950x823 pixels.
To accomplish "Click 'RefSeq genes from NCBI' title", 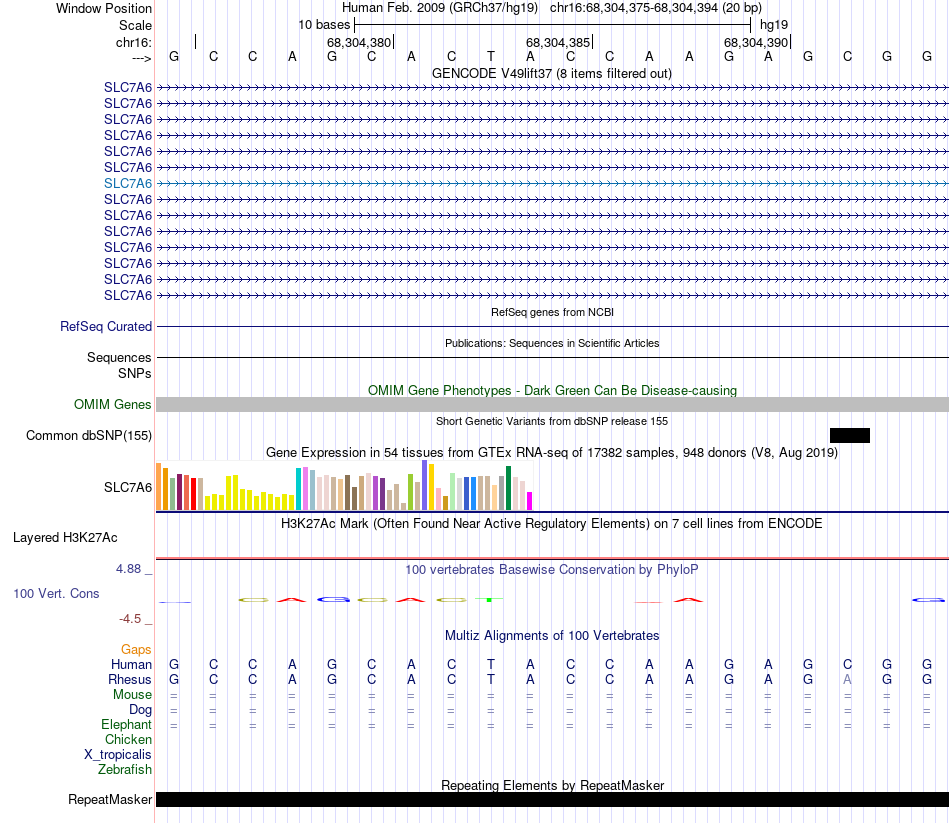I will click(552, 312).
